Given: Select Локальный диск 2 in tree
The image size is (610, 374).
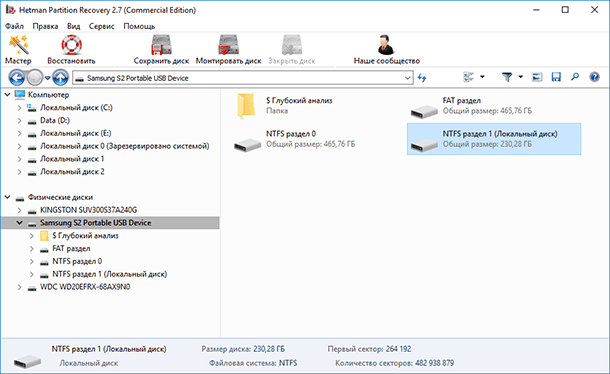Looking at the screenshot, I should 72,172.
